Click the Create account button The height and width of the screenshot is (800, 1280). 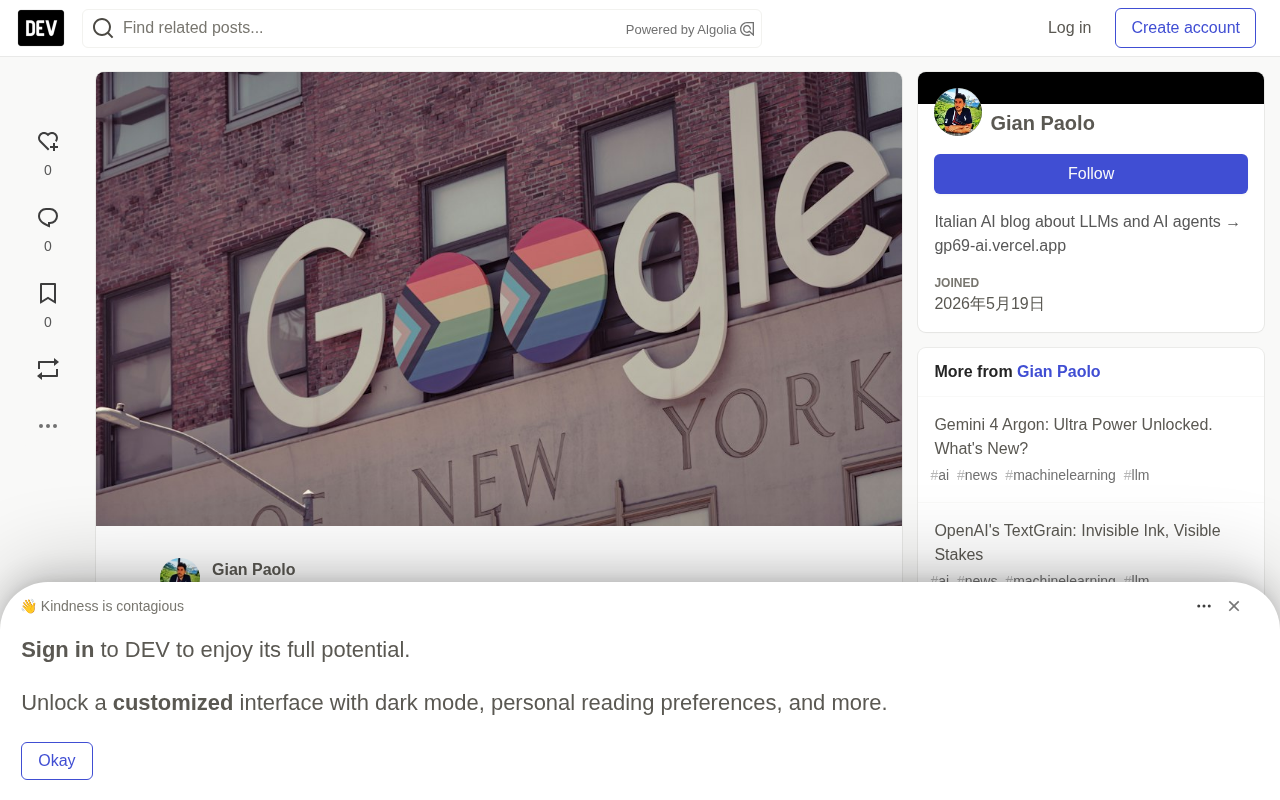pos(1185,28)
